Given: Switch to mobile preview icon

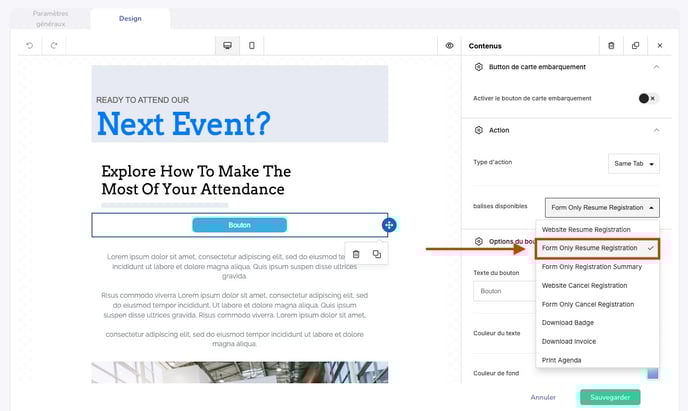Looking at the screenshot, I should click(252, 45).
